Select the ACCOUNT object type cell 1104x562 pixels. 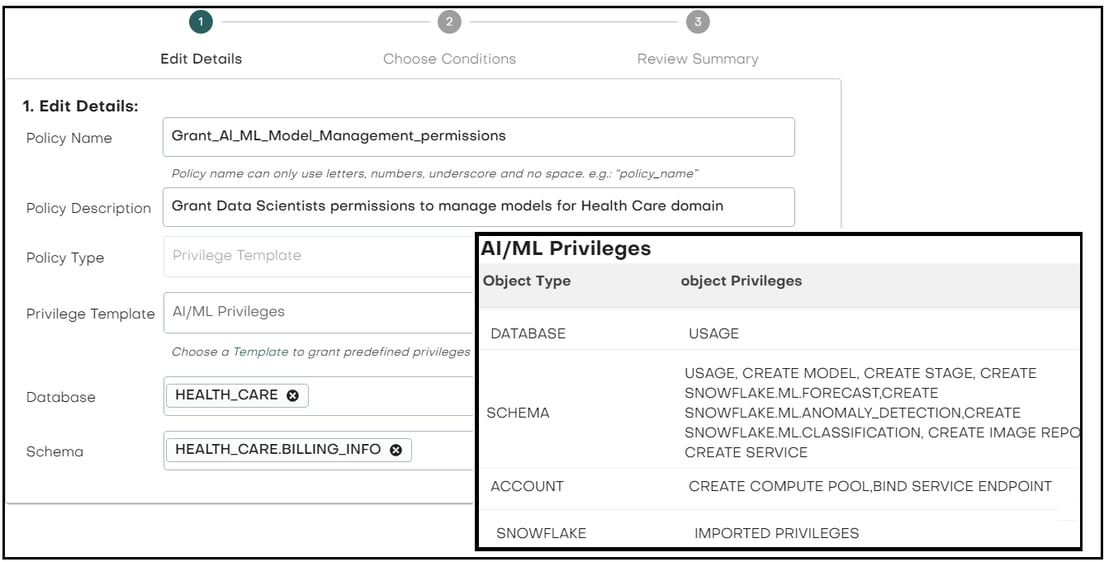click(527, 486)
